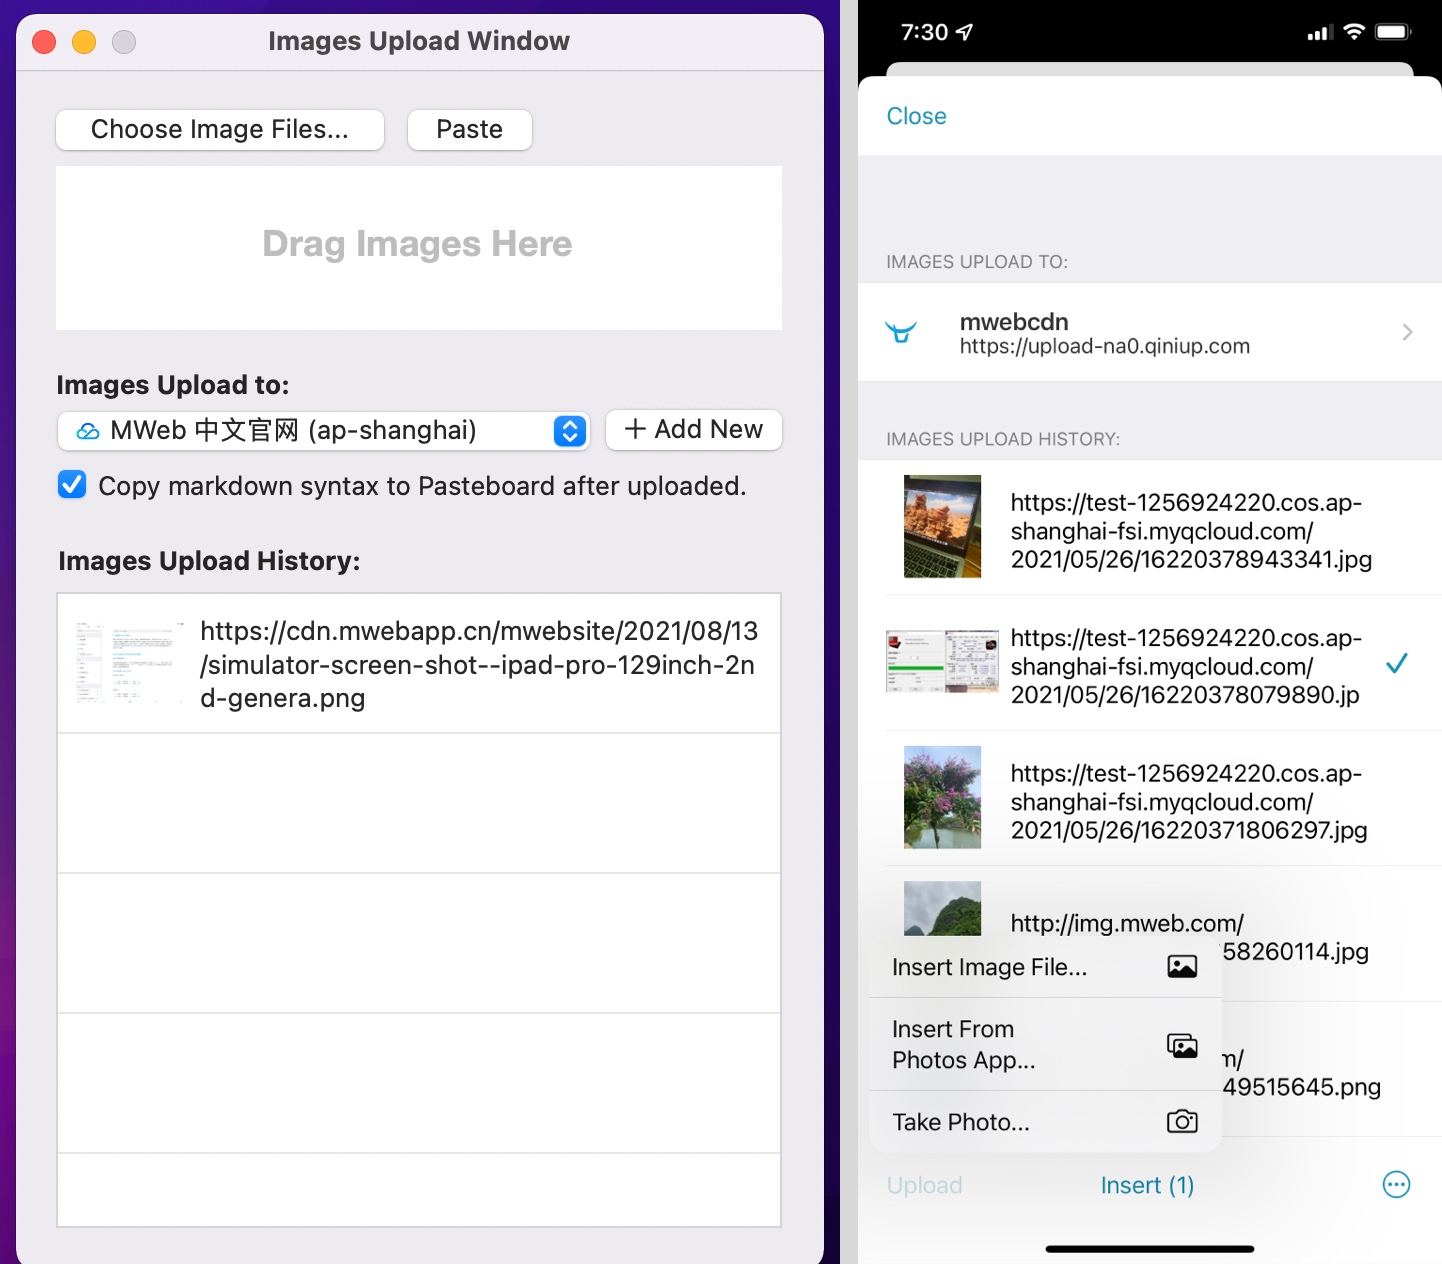Click the location arrow in the status bar
This screenshot has width=1442, height=1264.
(964, 32)
